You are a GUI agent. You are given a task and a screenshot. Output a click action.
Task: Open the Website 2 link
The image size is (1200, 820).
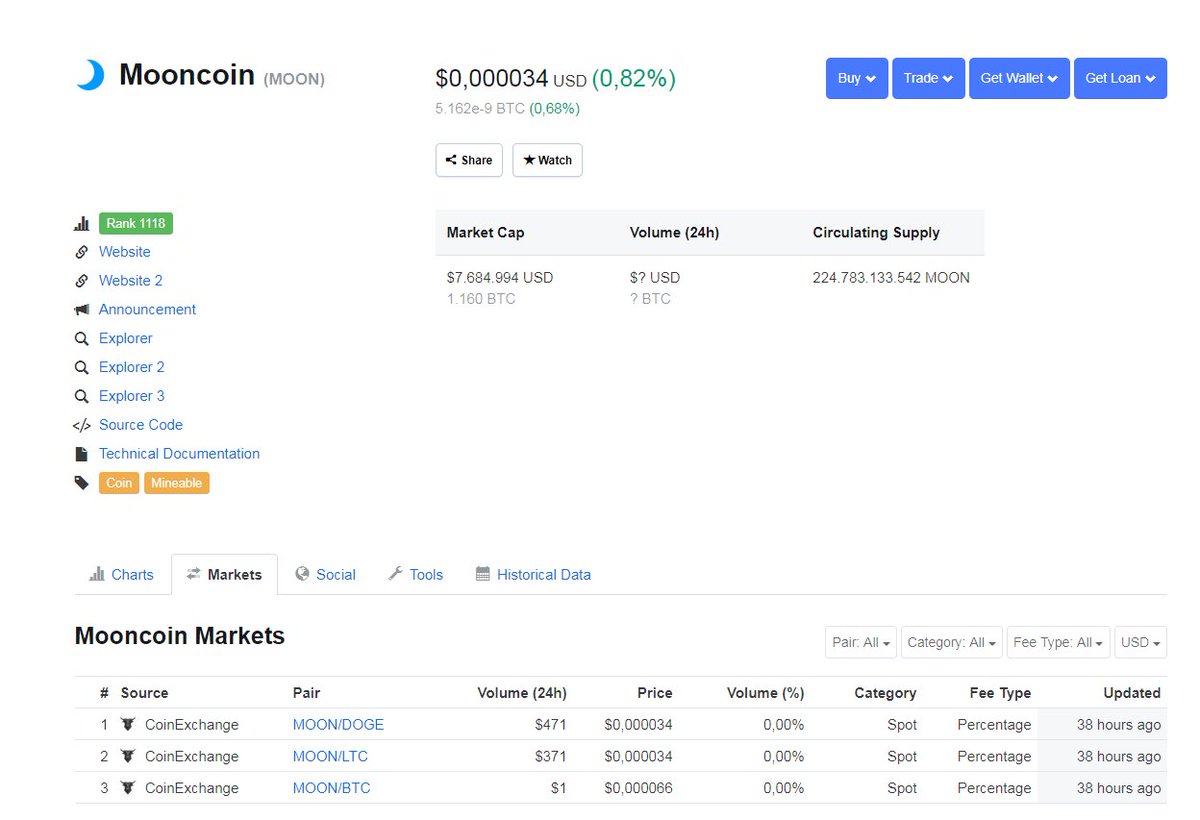click(x=131, y=281)
